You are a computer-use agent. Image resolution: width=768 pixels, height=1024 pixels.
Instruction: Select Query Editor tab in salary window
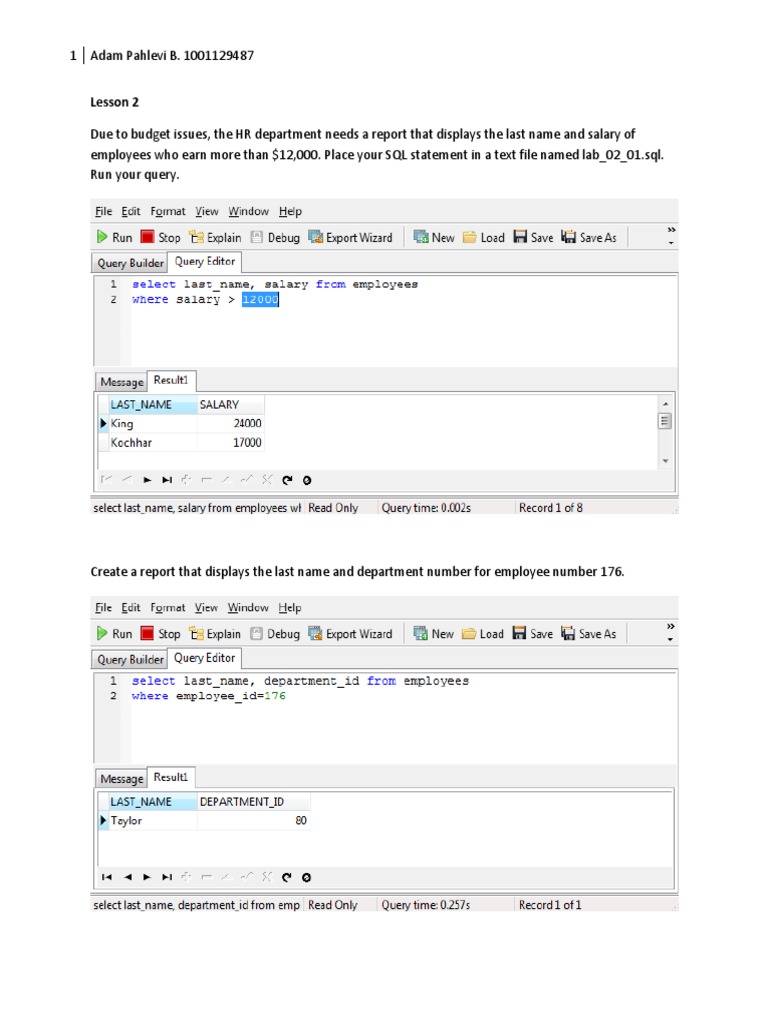click(204, 261)
